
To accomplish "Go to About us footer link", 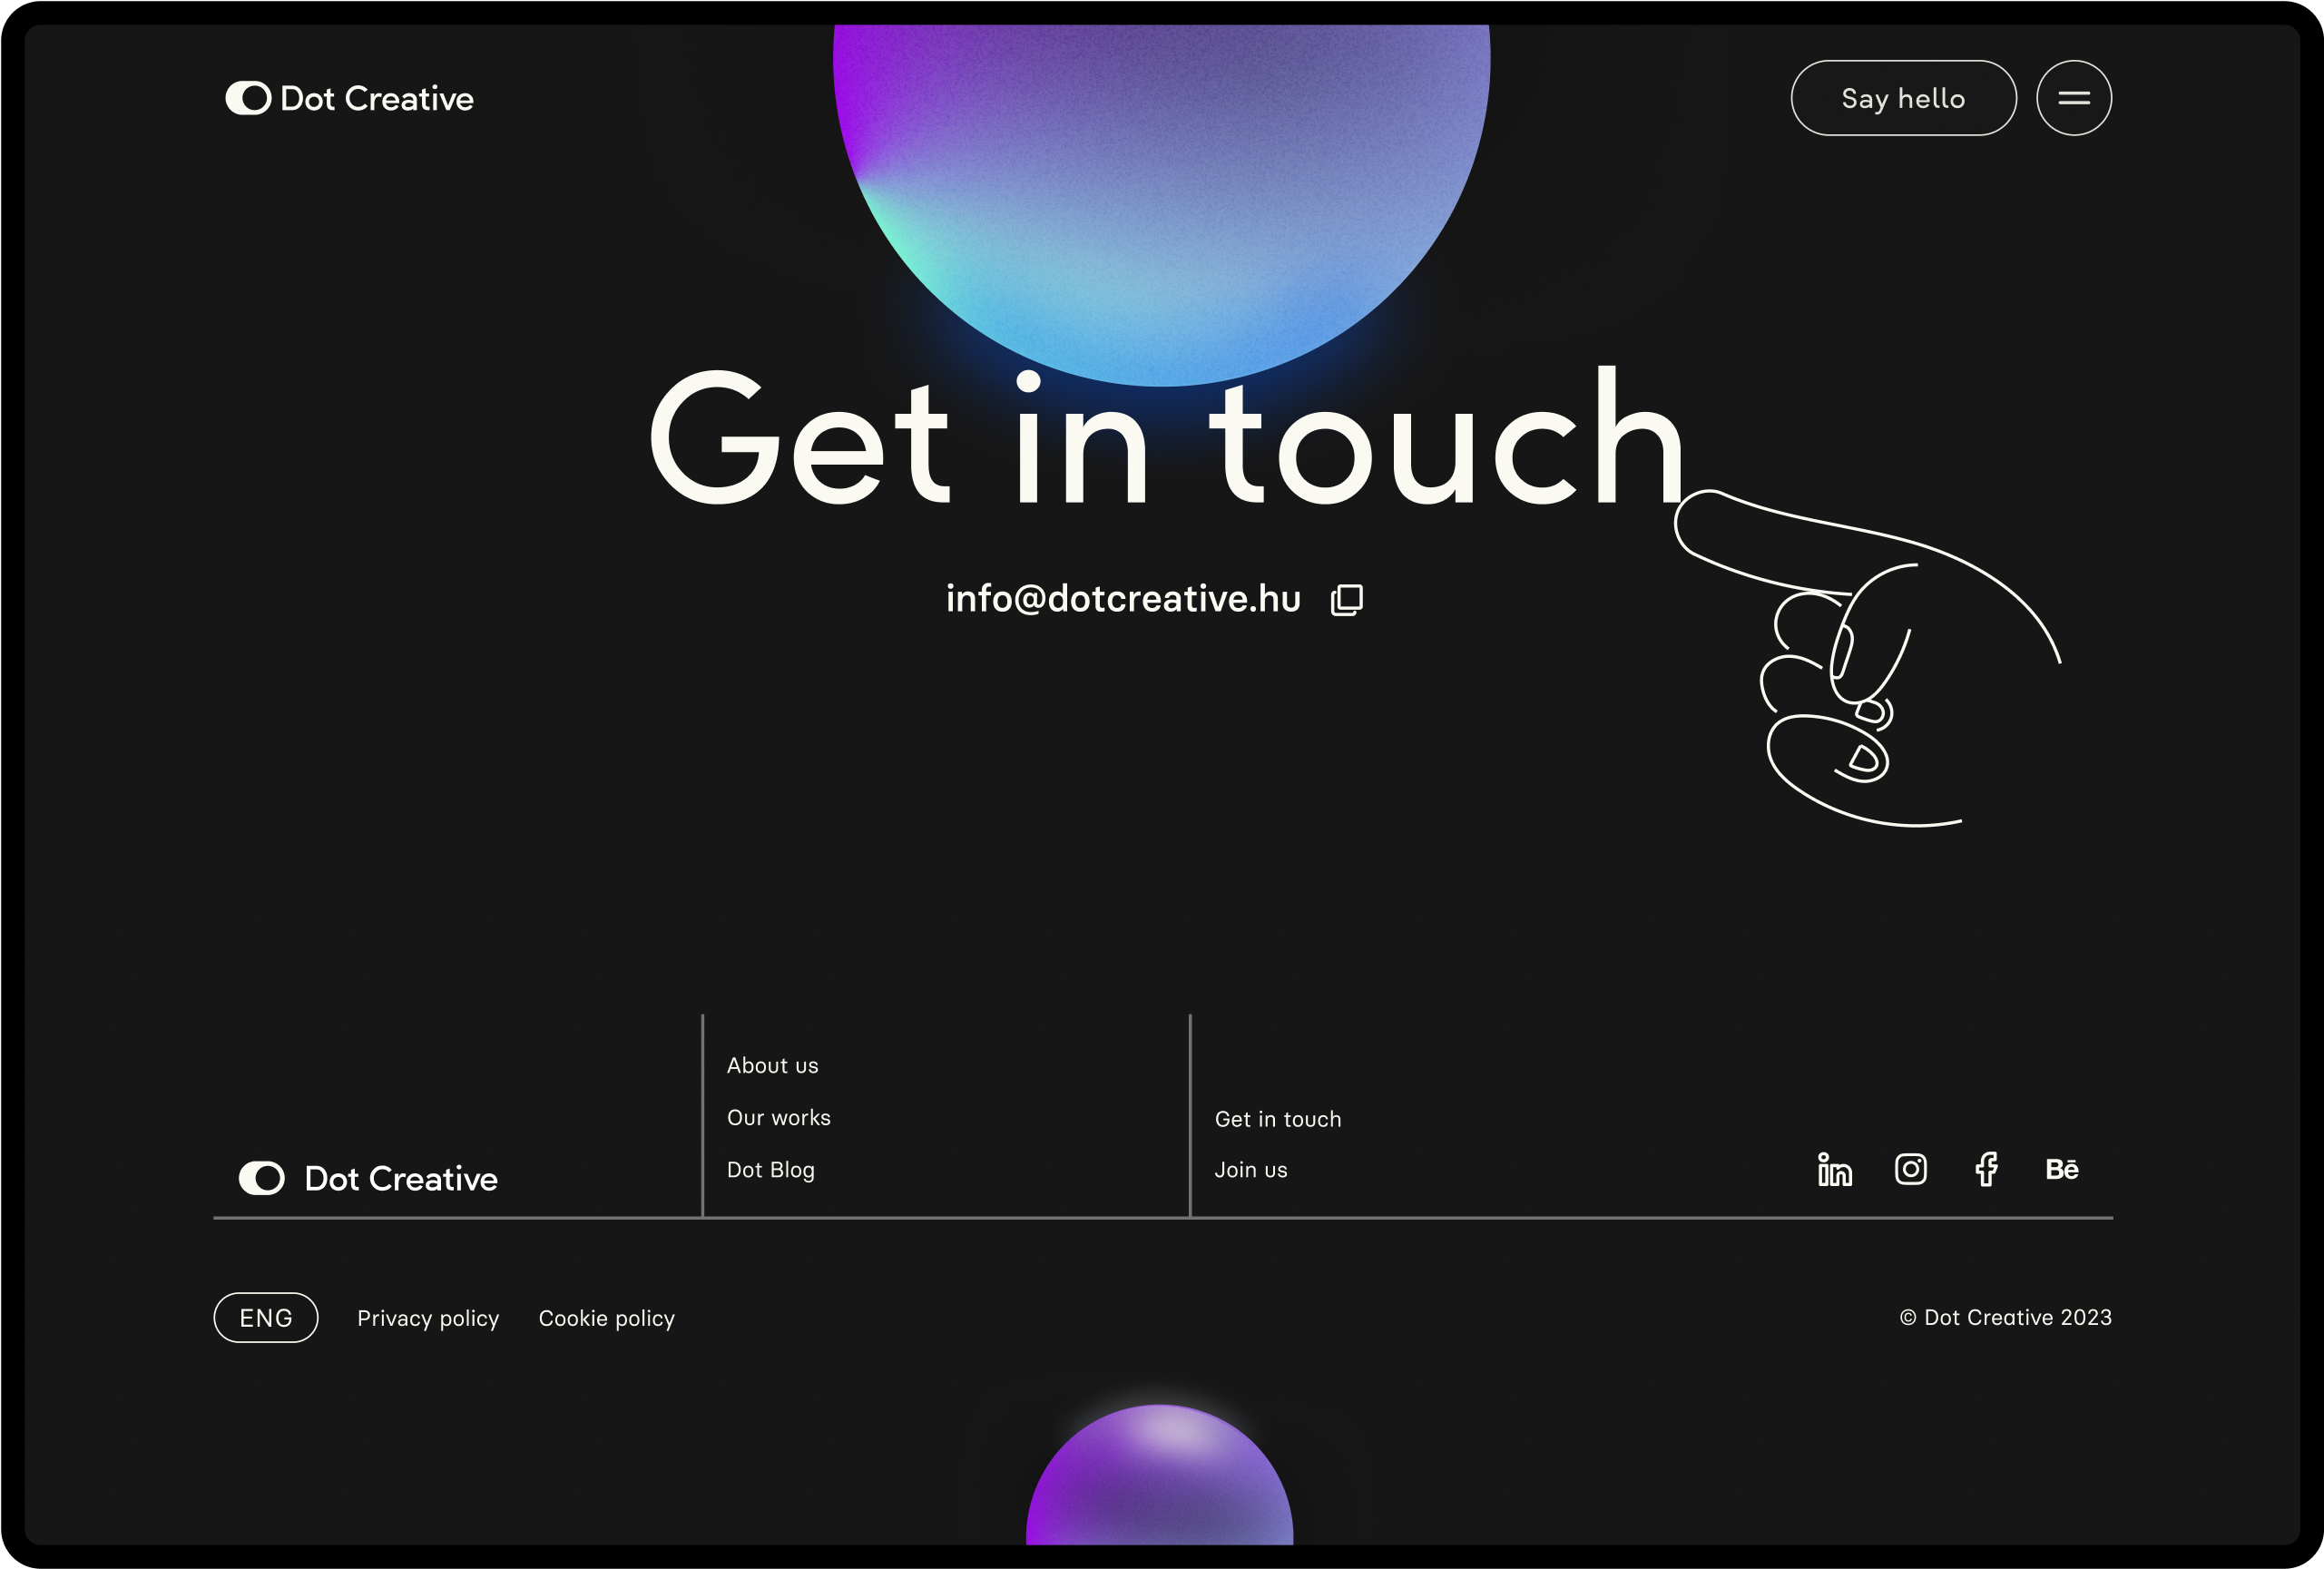I will pos(772,1065).
